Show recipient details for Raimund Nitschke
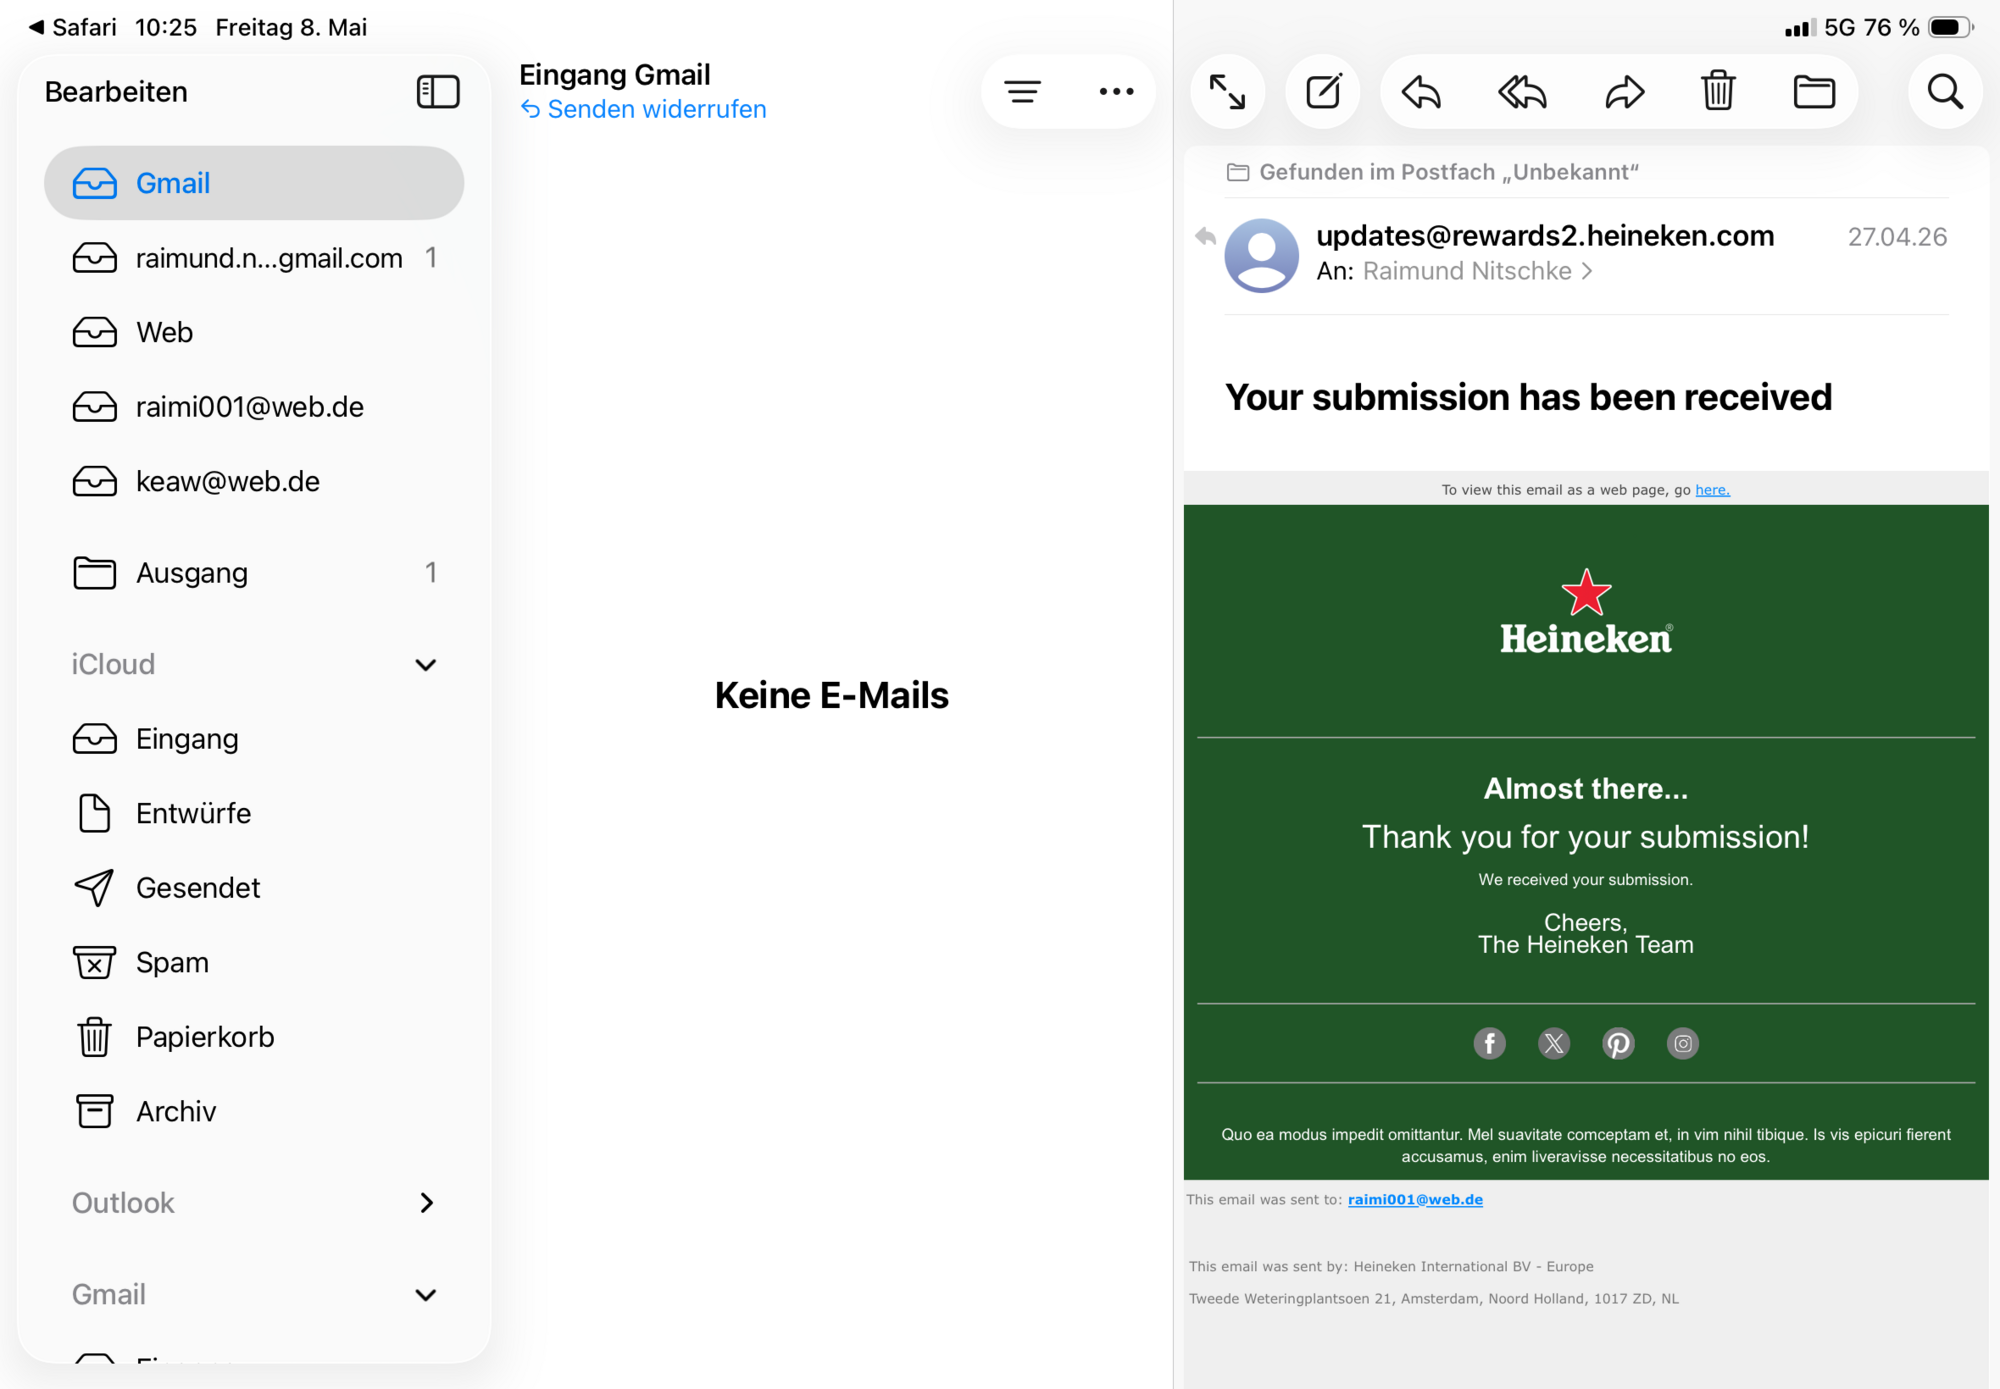Screen dimensions: 2000x1389 (x=1477, y=271)
